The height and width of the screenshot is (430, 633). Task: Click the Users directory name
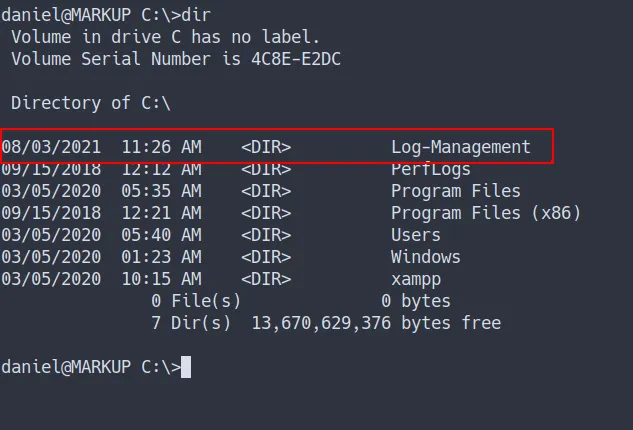point(415,235)
